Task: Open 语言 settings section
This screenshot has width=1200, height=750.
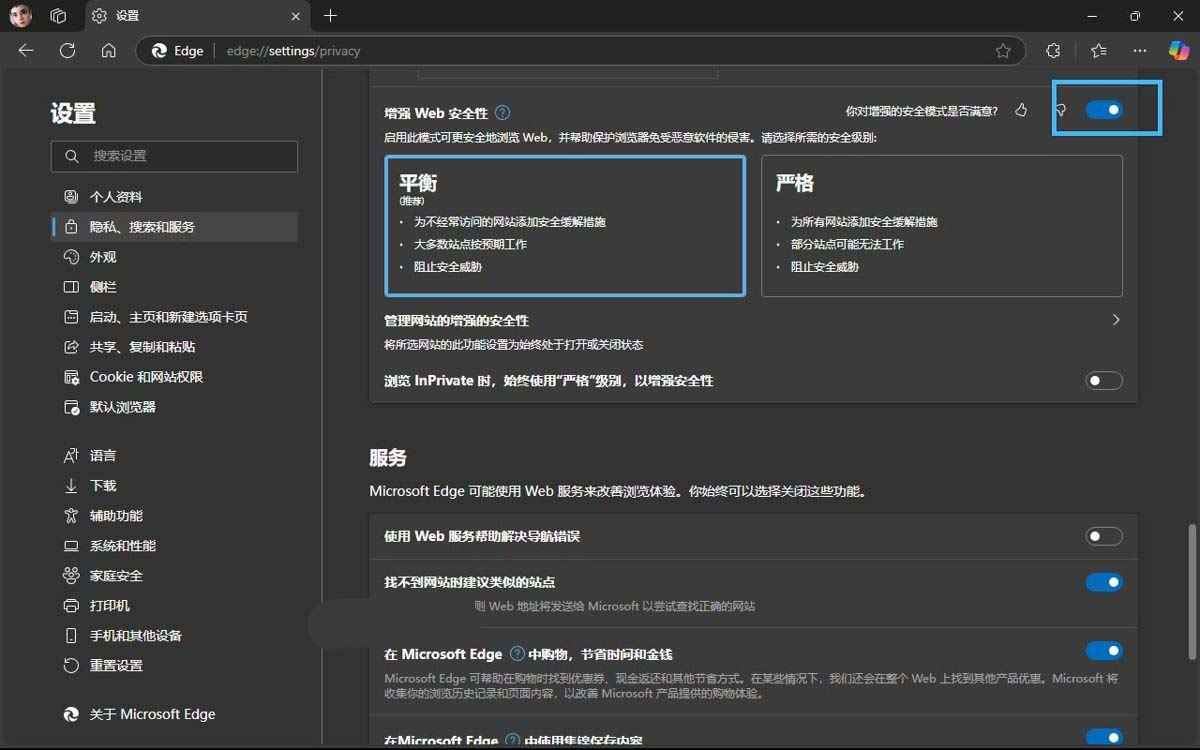Action: pyautogui.click(x=175, y=455)
